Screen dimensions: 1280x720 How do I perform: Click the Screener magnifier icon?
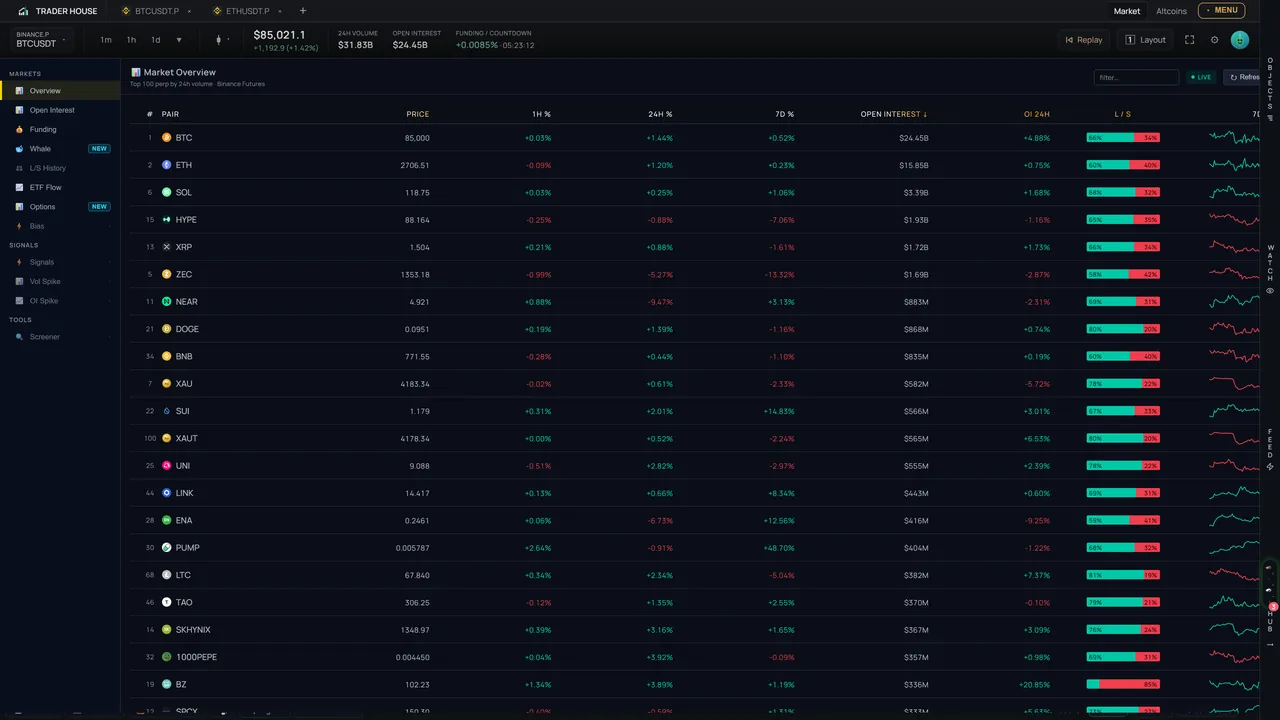pyautogui.click(x=19, y=337)
